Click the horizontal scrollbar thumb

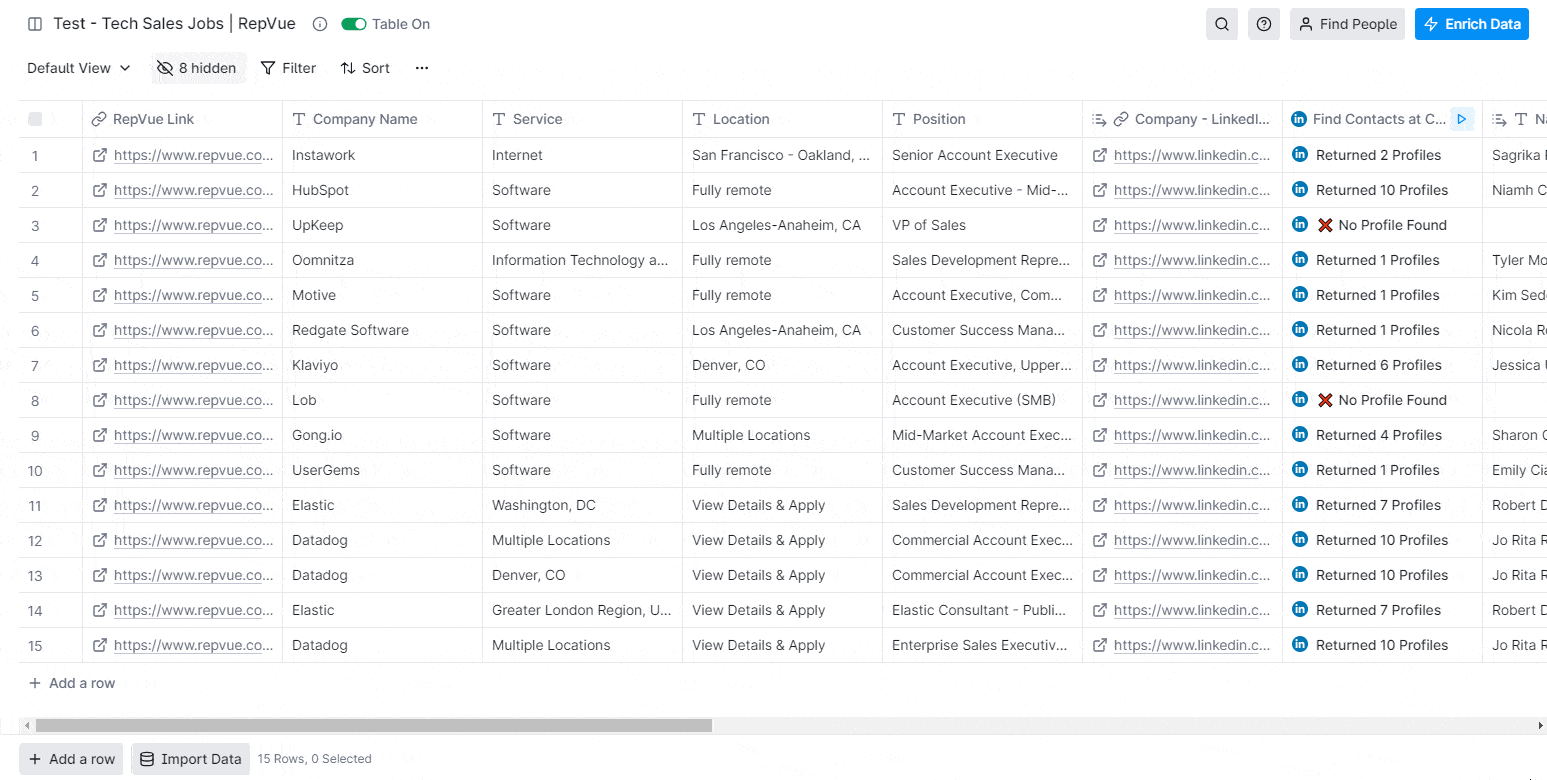(373, 725)
